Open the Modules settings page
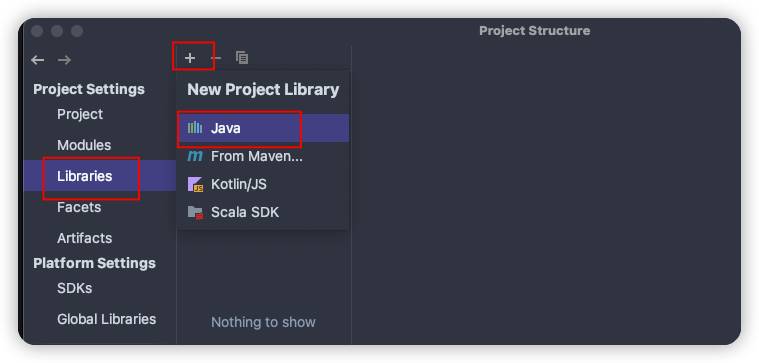 [x=84, y=145]
